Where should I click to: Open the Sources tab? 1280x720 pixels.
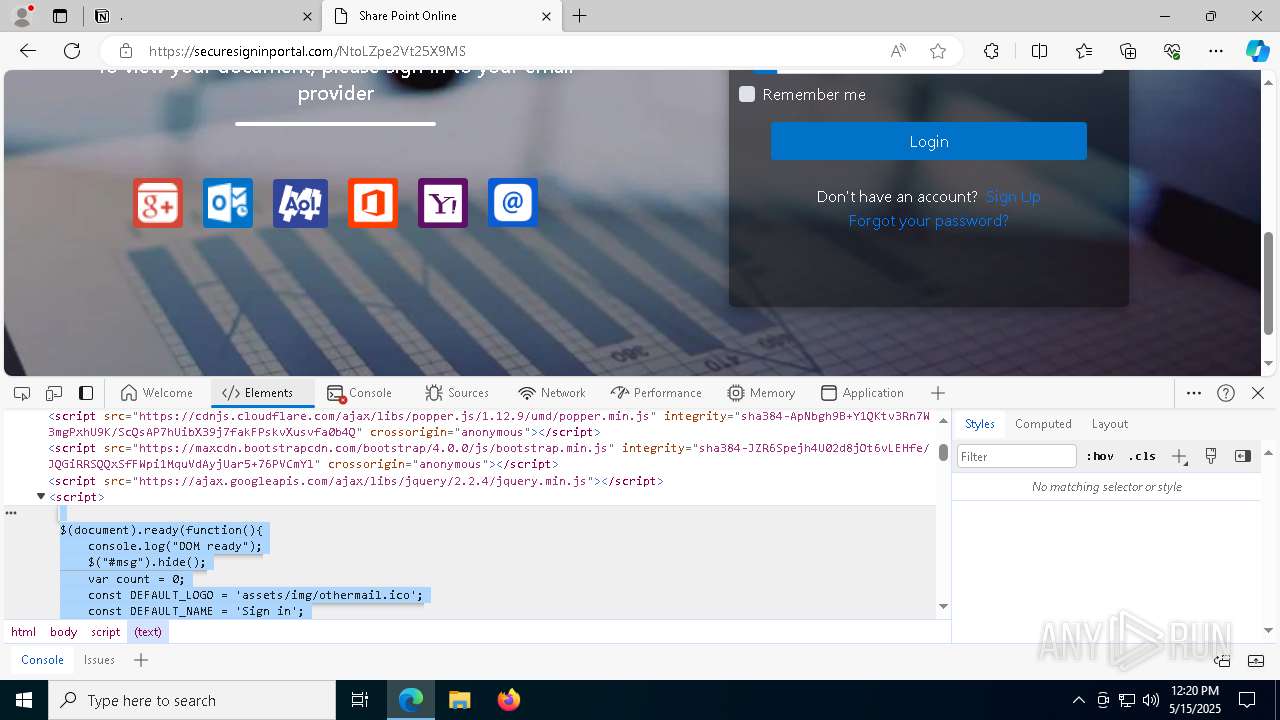457,393
